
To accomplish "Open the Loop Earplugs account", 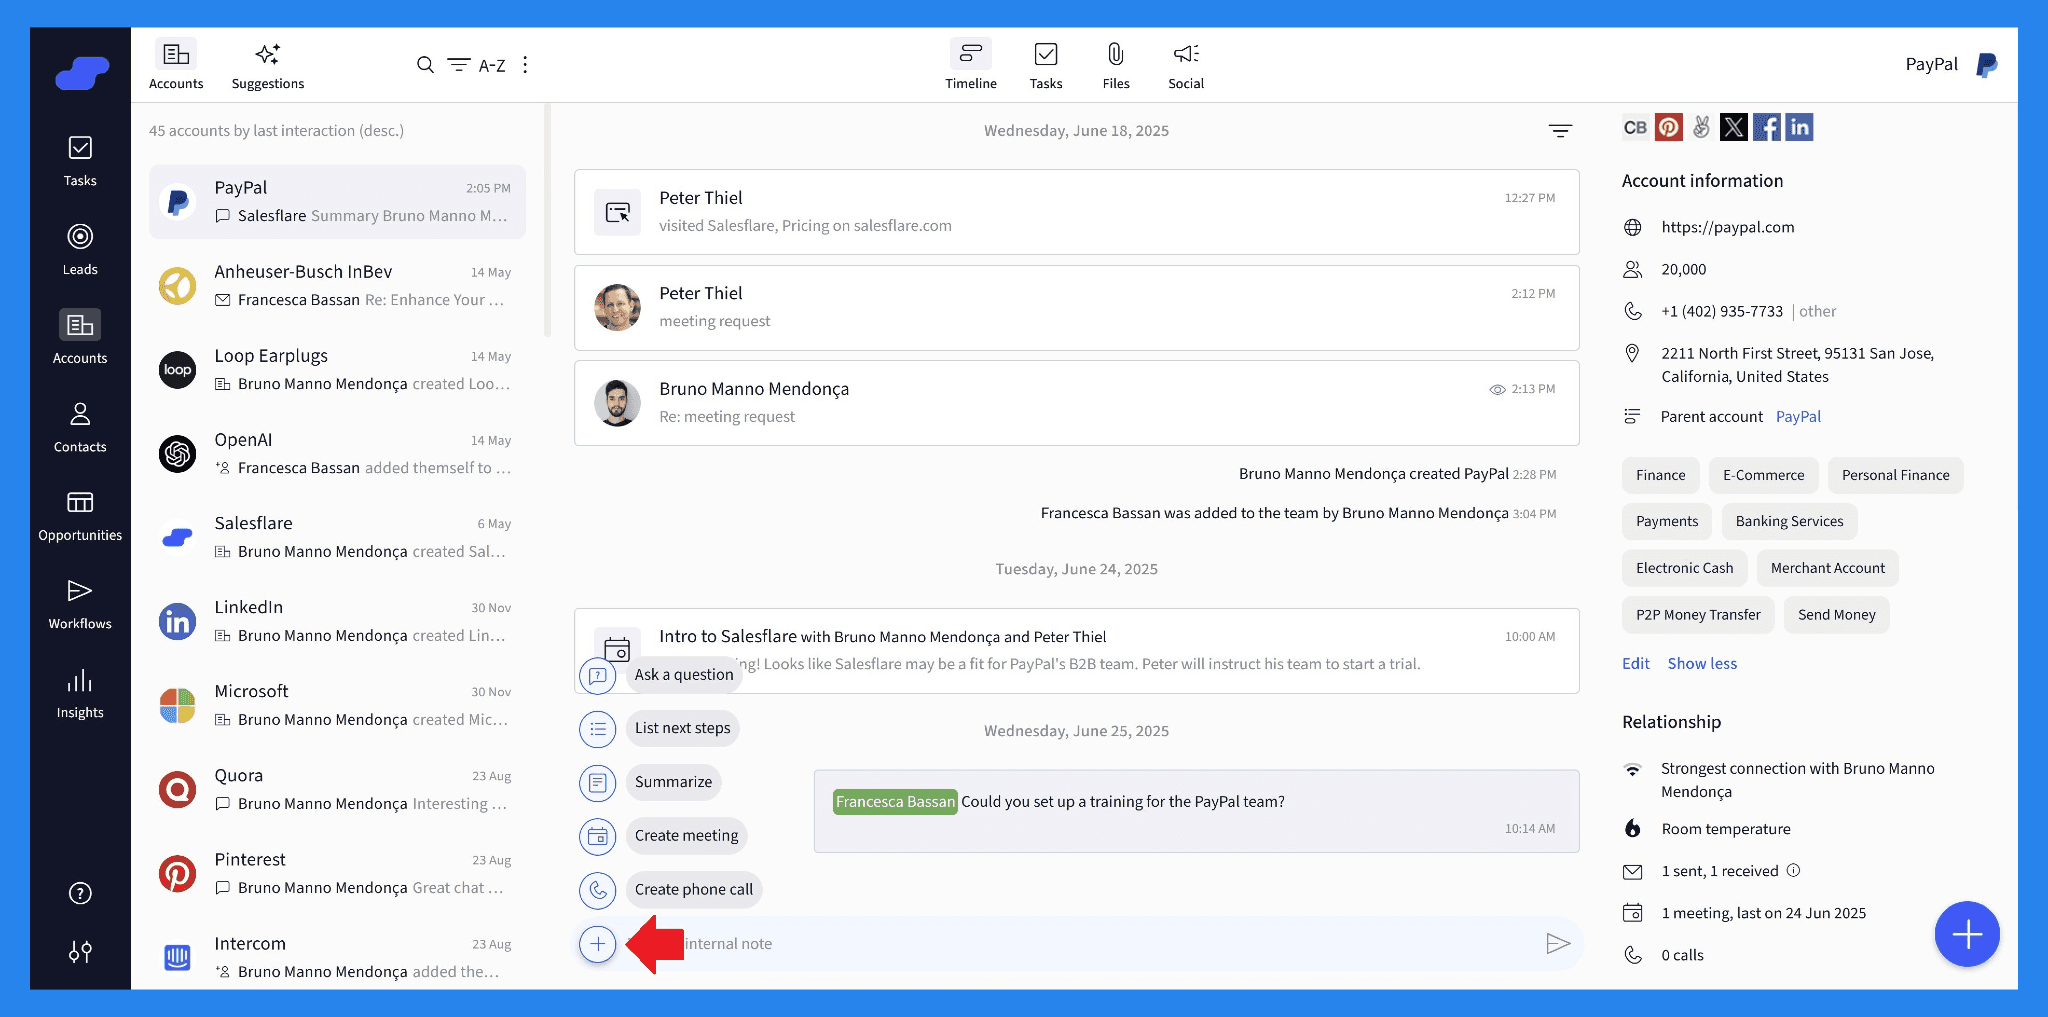I will (x=337, y=370).
